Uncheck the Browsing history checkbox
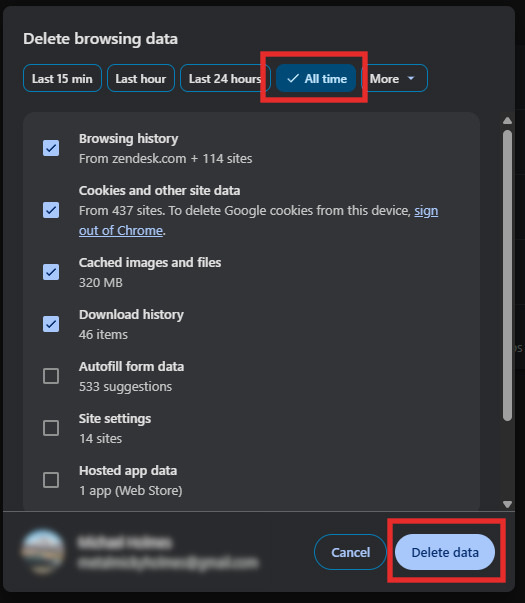The height and width of the screenshot is (603, 525). click(x=51, y=148)
